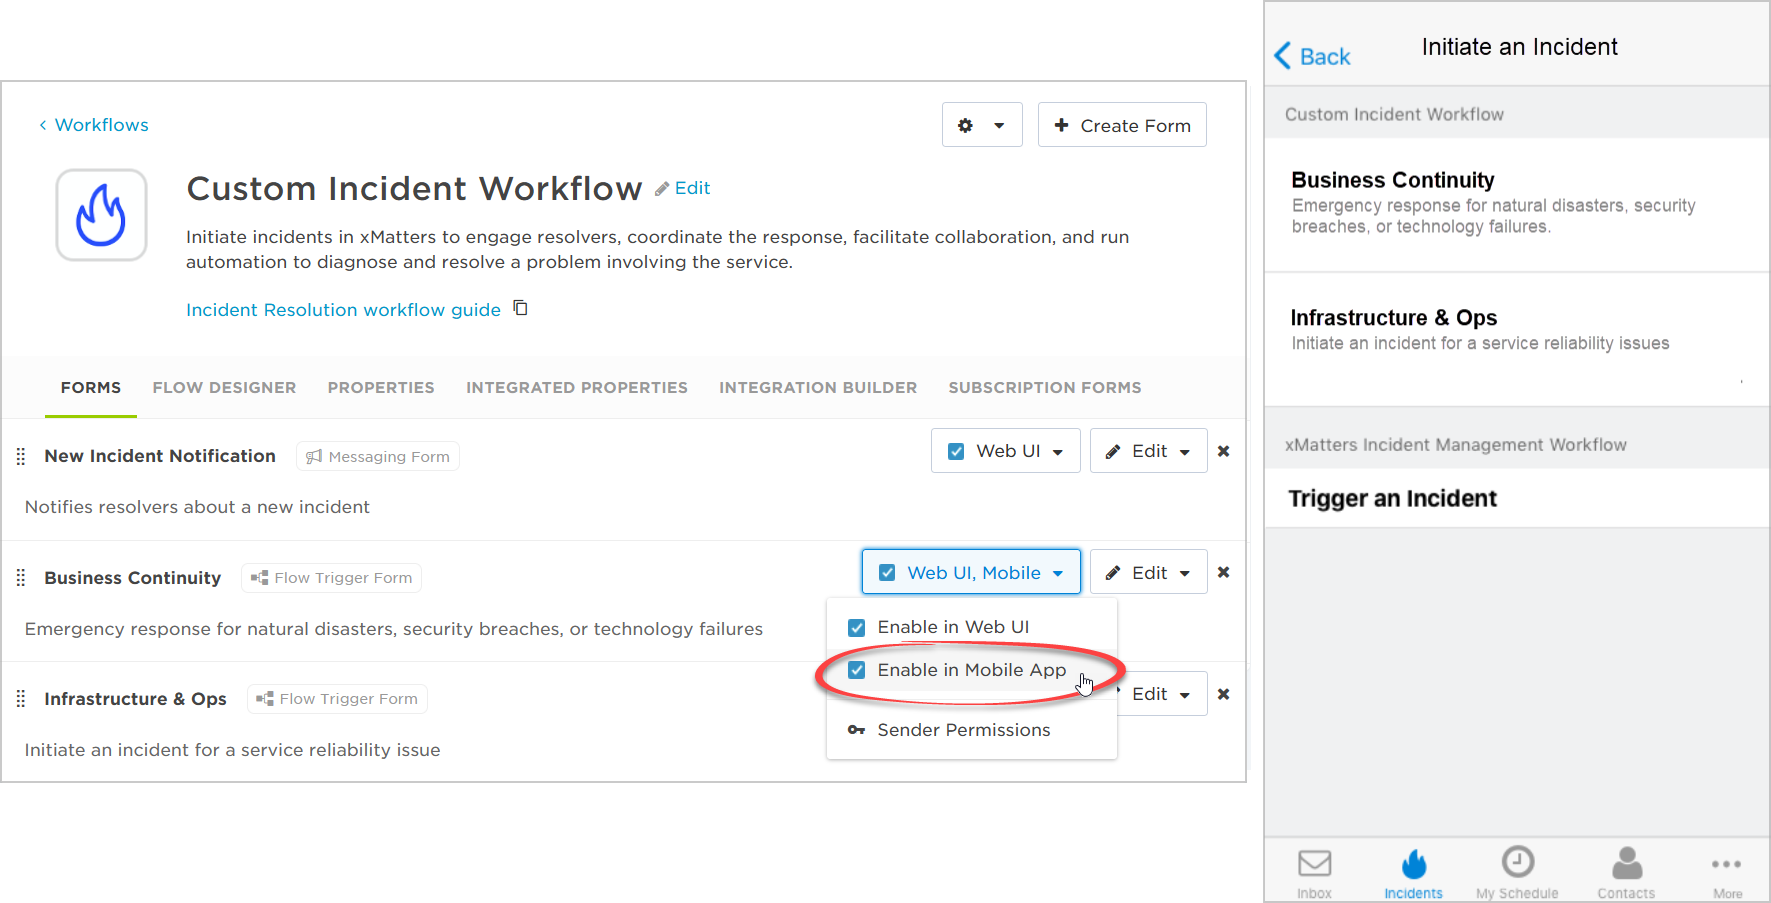Toggle Enable in Mobile App checkbox
The image size is (1771, 903).
856,670
